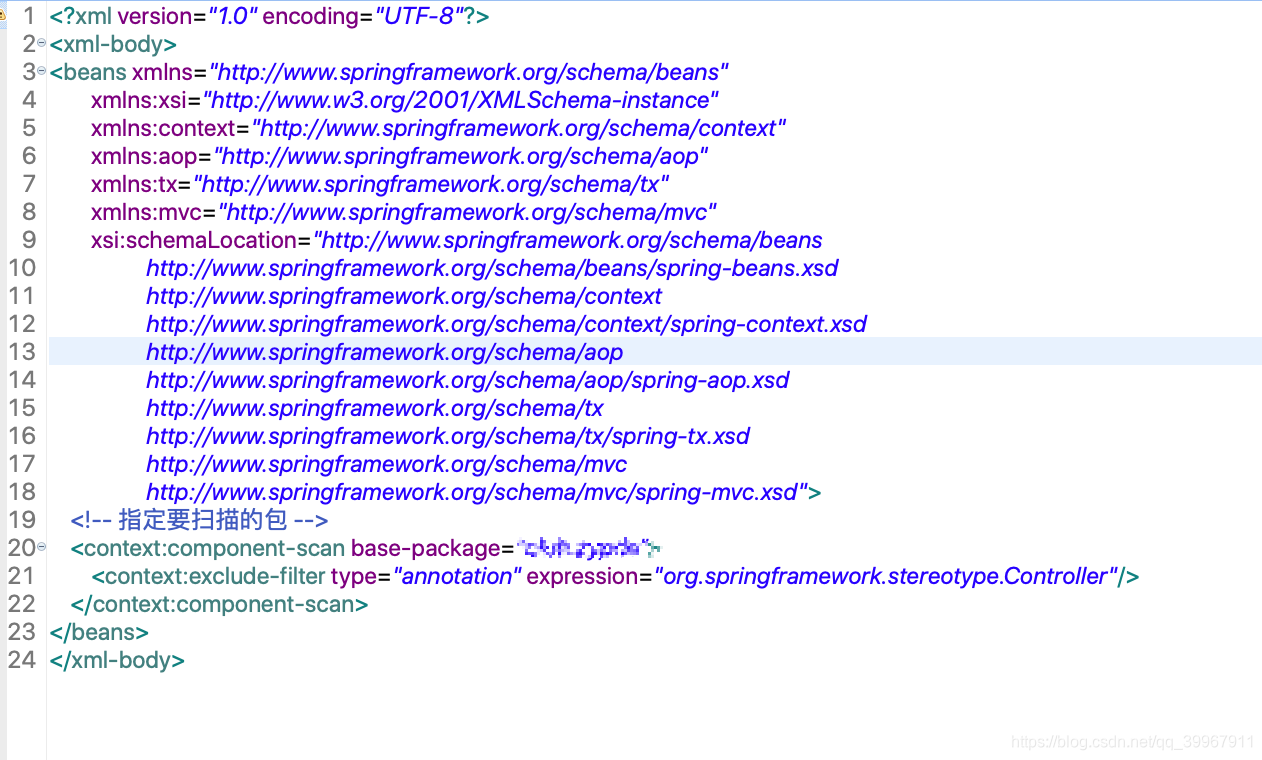
Task: Collapse the beans element on line 3
Action: click(40, 70)
